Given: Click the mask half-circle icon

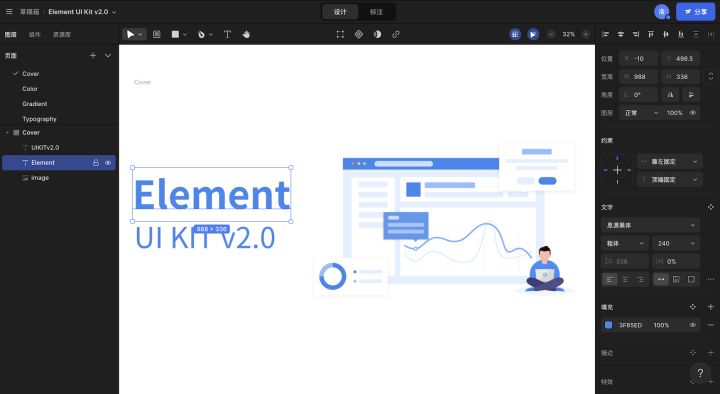Looking at the screenshot, I should (377, 34).
